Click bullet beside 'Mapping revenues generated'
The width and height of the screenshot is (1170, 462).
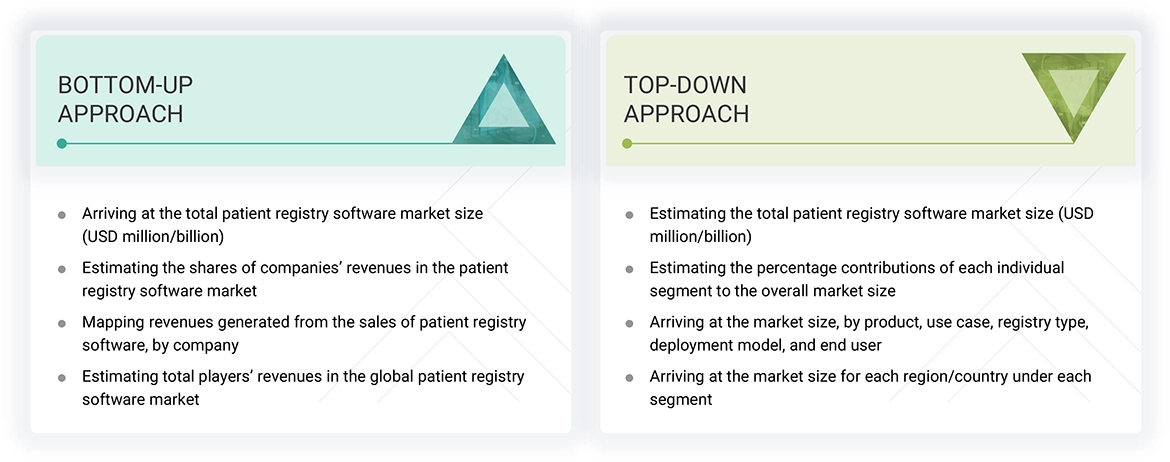point(62,323)
